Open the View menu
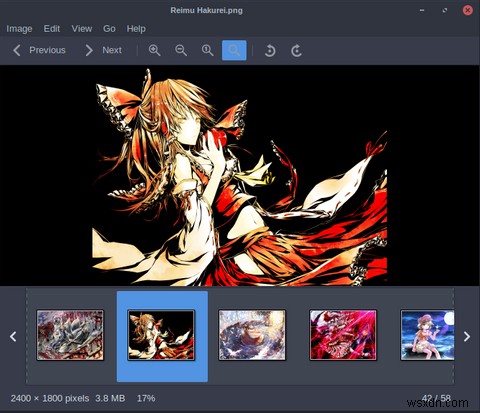 82,29
